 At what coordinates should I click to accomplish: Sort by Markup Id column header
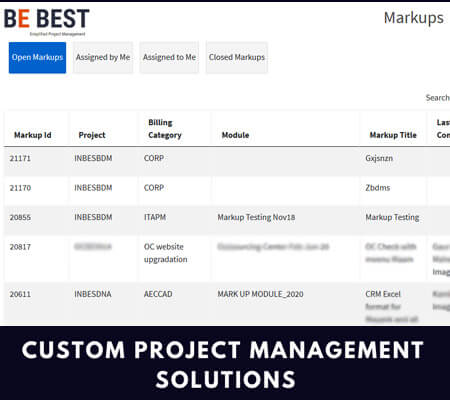(x=33, y=135)
